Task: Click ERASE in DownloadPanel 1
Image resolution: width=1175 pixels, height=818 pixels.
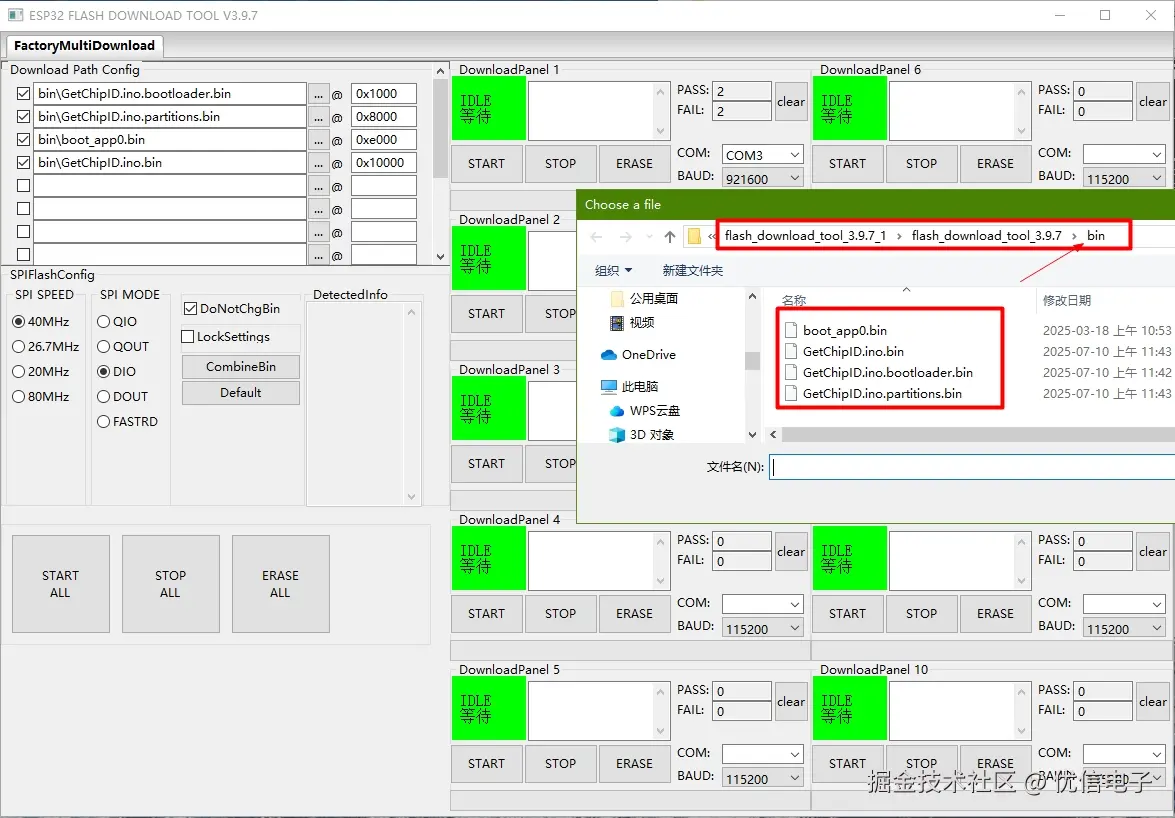Action: [x=634, y=164]
